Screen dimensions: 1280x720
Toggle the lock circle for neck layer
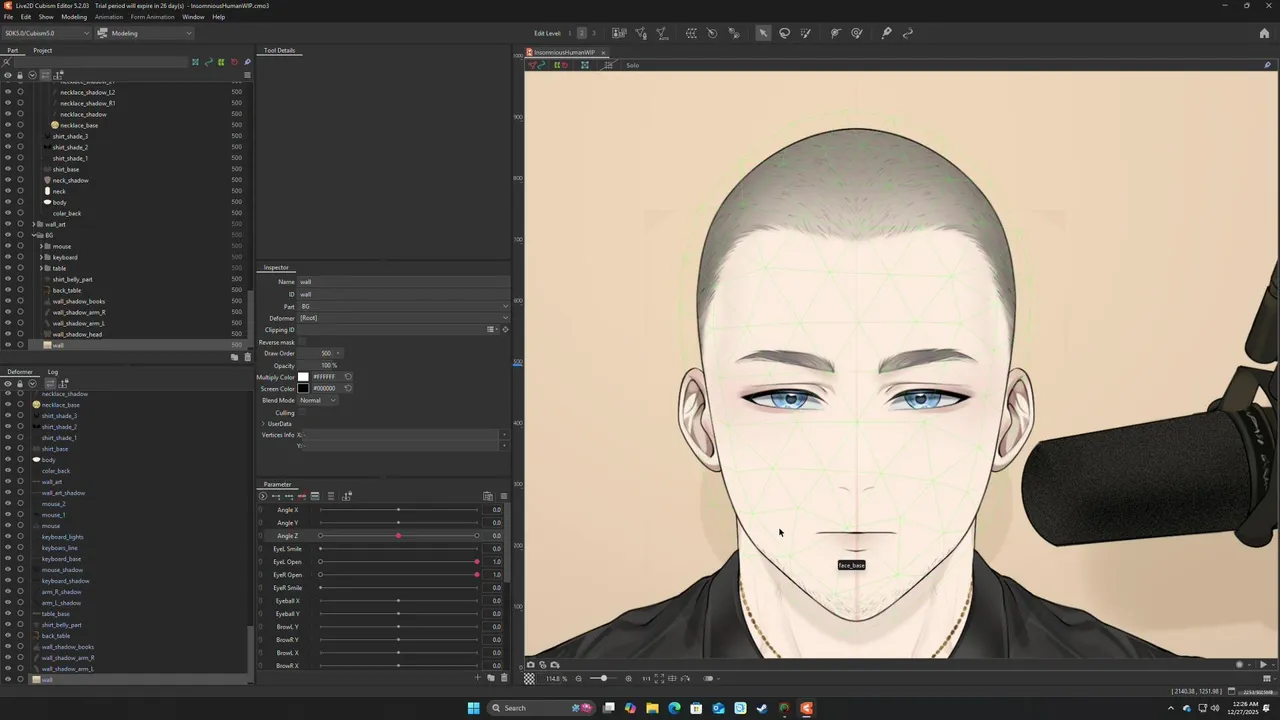tap(20, 191)
